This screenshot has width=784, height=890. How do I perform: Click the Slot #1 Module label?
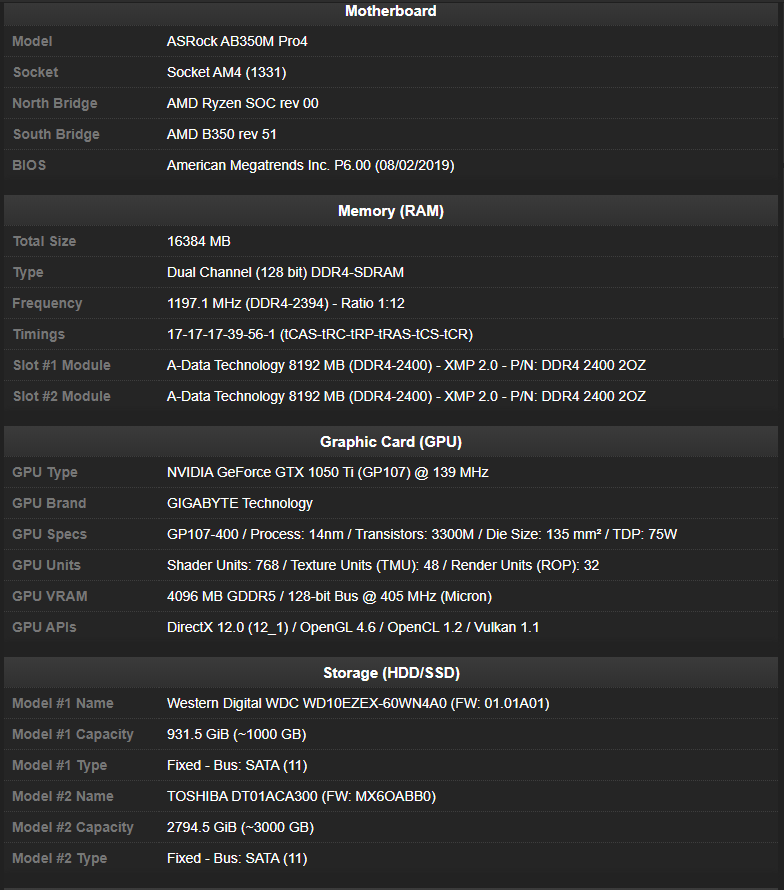click(x=62, y=366)
